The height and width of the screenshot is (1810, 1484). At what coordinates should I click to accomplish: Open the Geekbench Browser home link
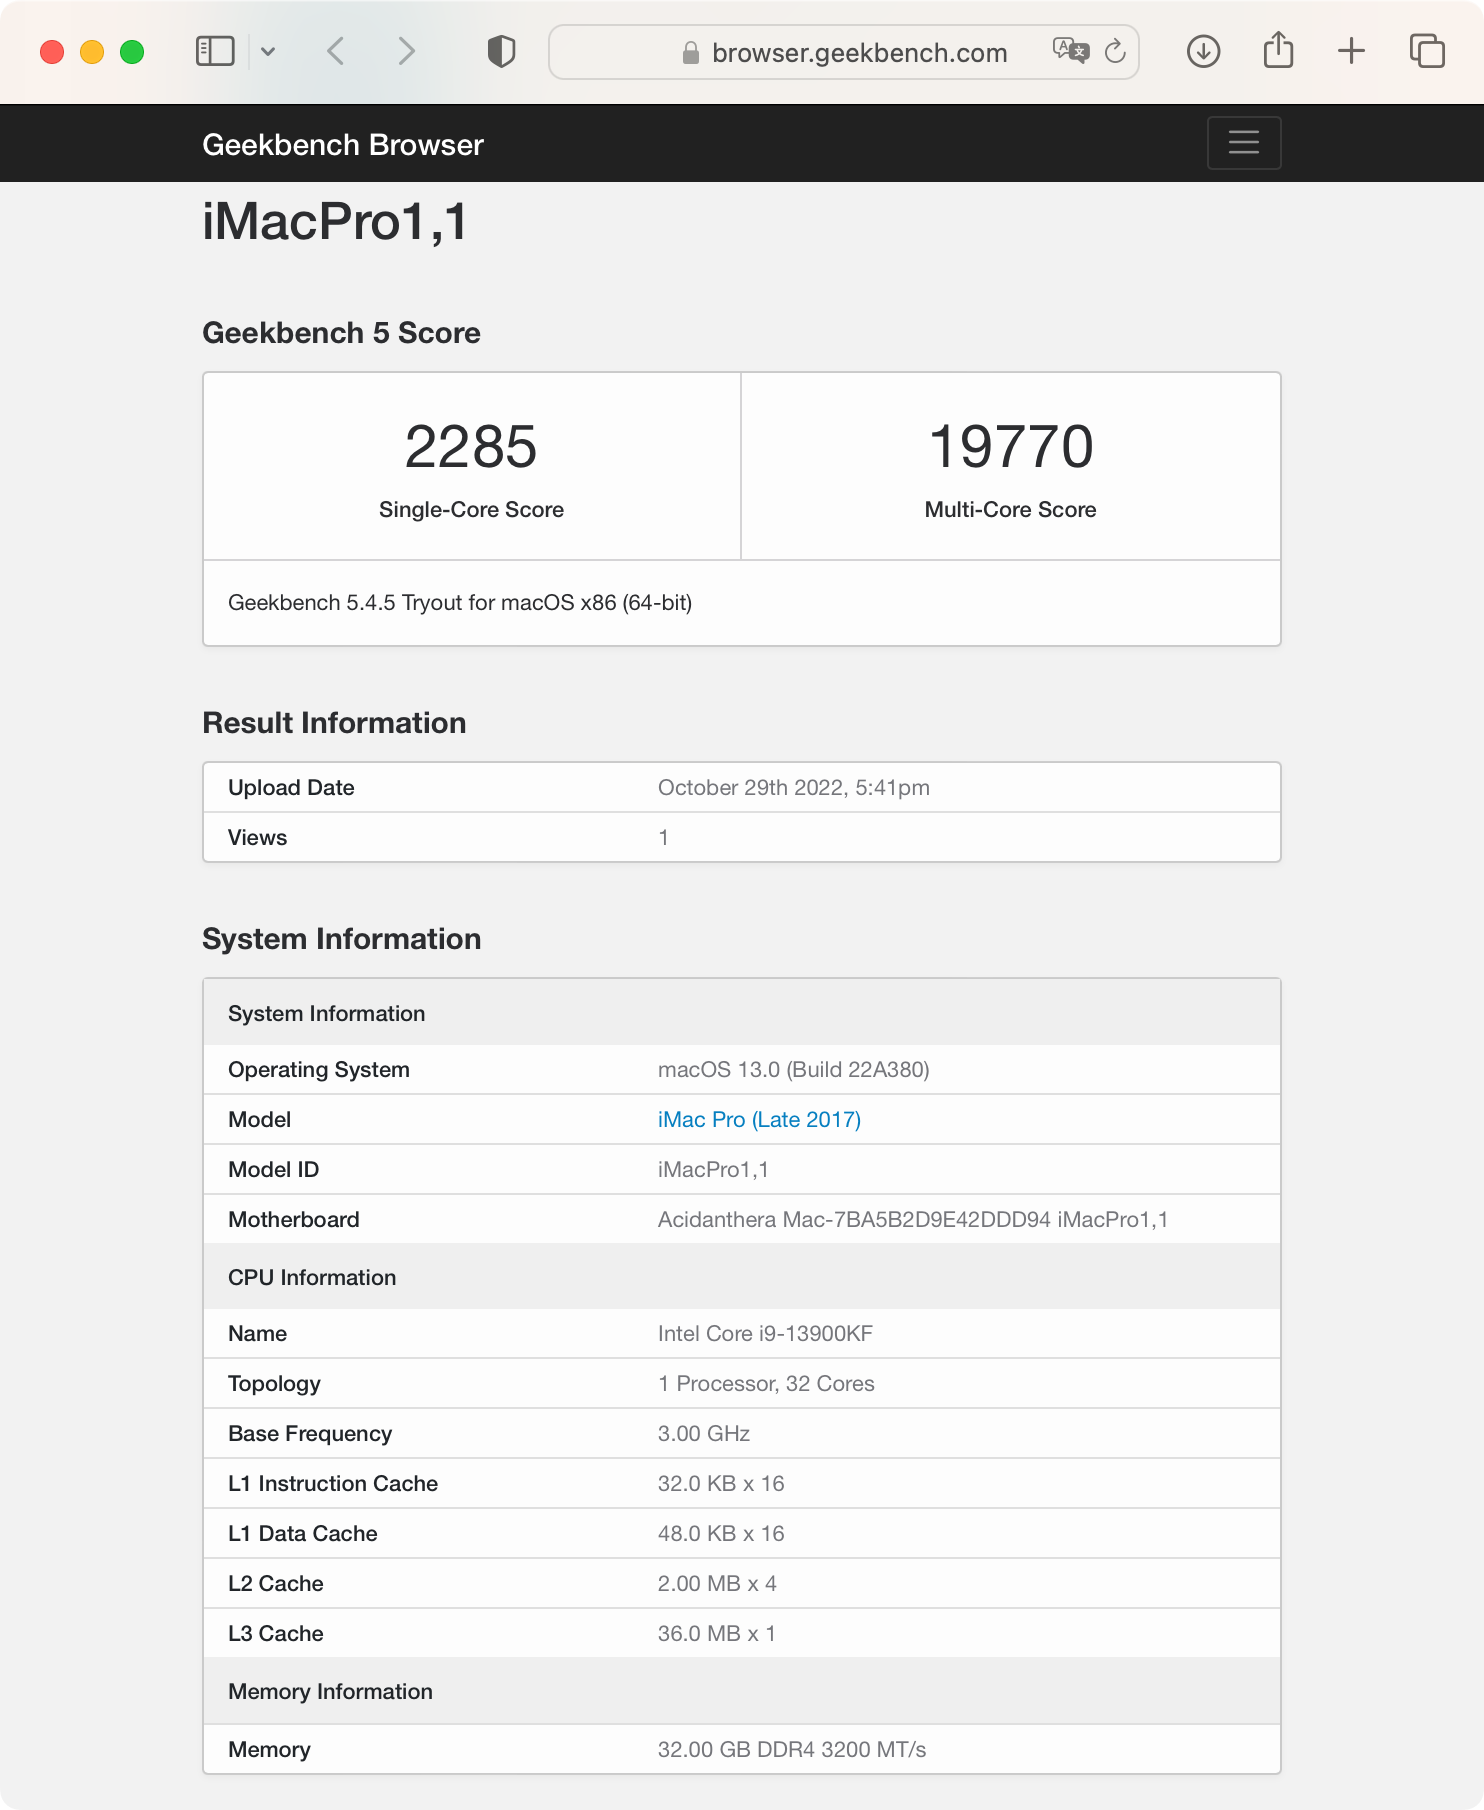tap(343, 145)
